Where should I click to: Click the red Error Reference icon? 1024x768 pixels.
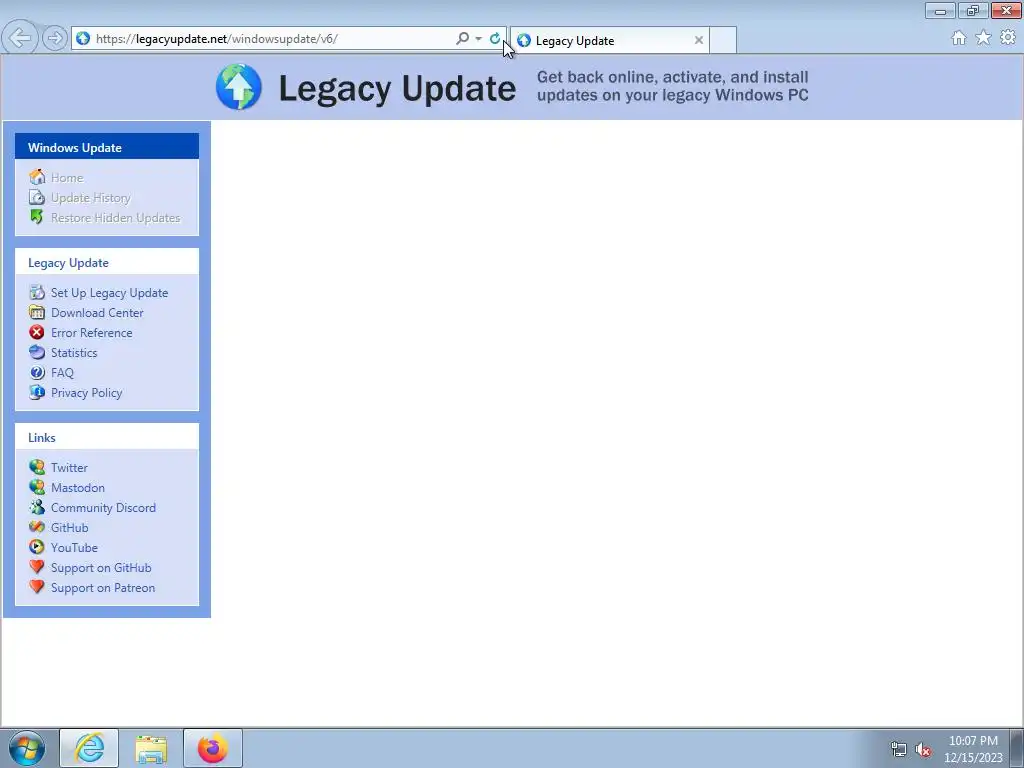pyautogui.click(x=37, y=332)
